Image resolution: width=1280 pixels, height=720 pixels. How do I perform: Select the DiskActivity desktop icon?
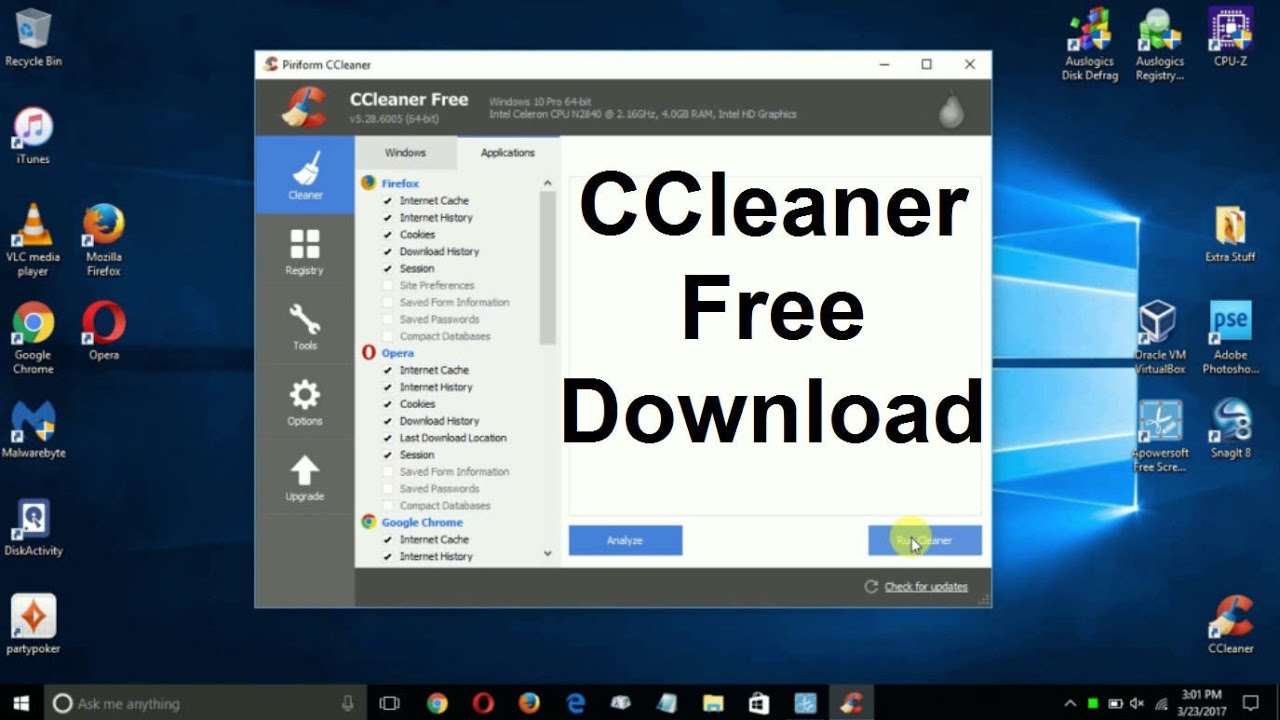coord(33,528)
